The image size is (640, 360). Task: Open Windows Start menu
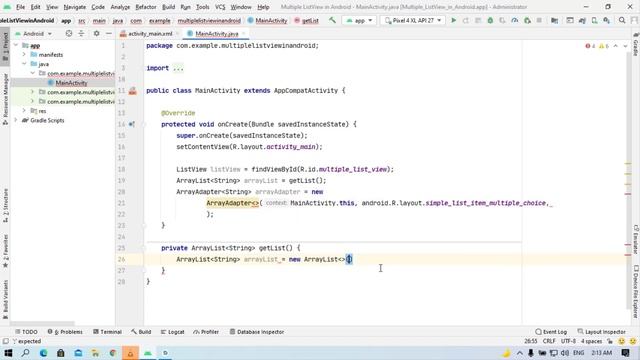pos(8,353)
